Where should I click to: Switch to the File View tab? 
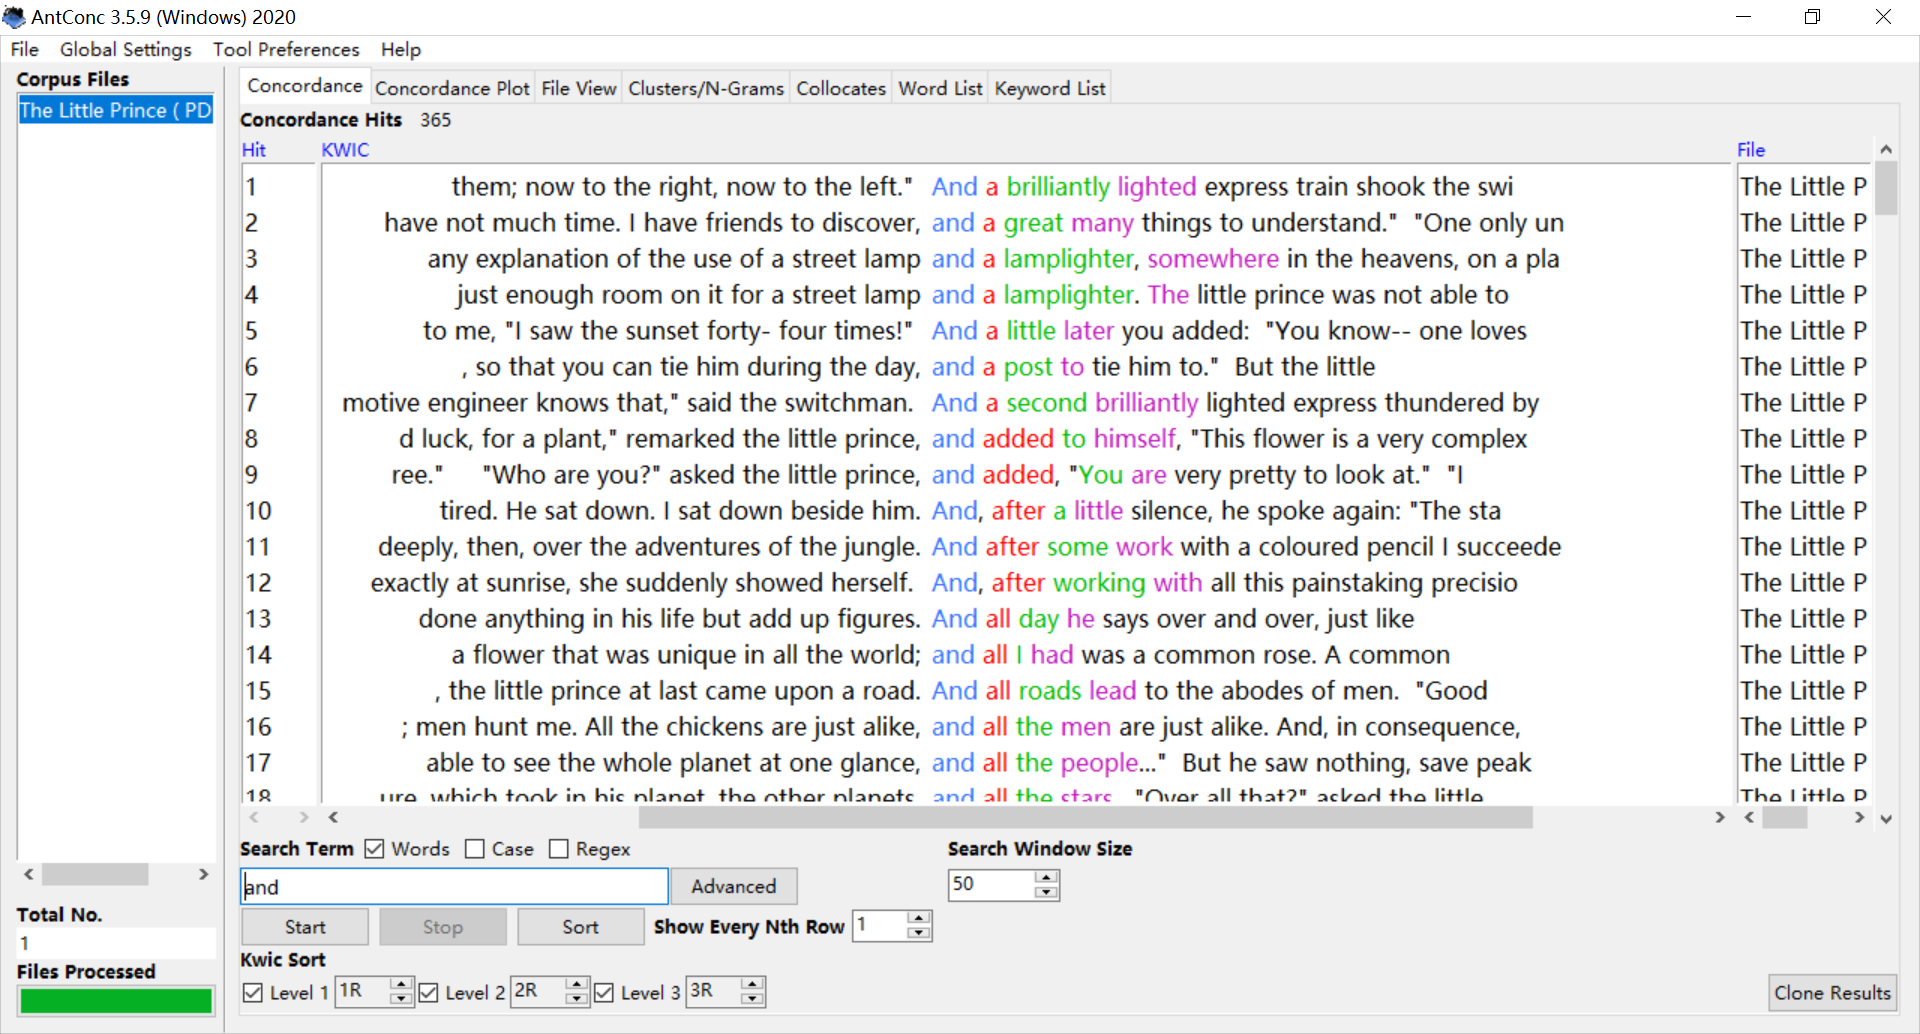click(x=579, y=88)
